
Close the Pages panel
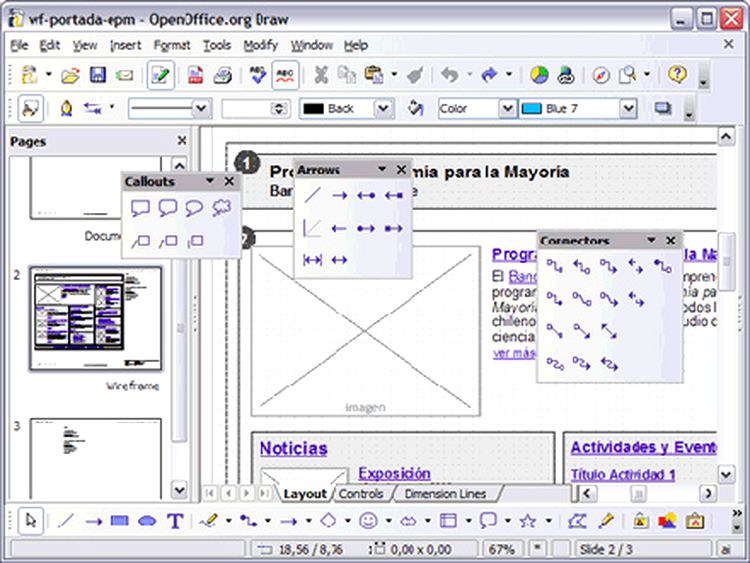pos(182,141)
